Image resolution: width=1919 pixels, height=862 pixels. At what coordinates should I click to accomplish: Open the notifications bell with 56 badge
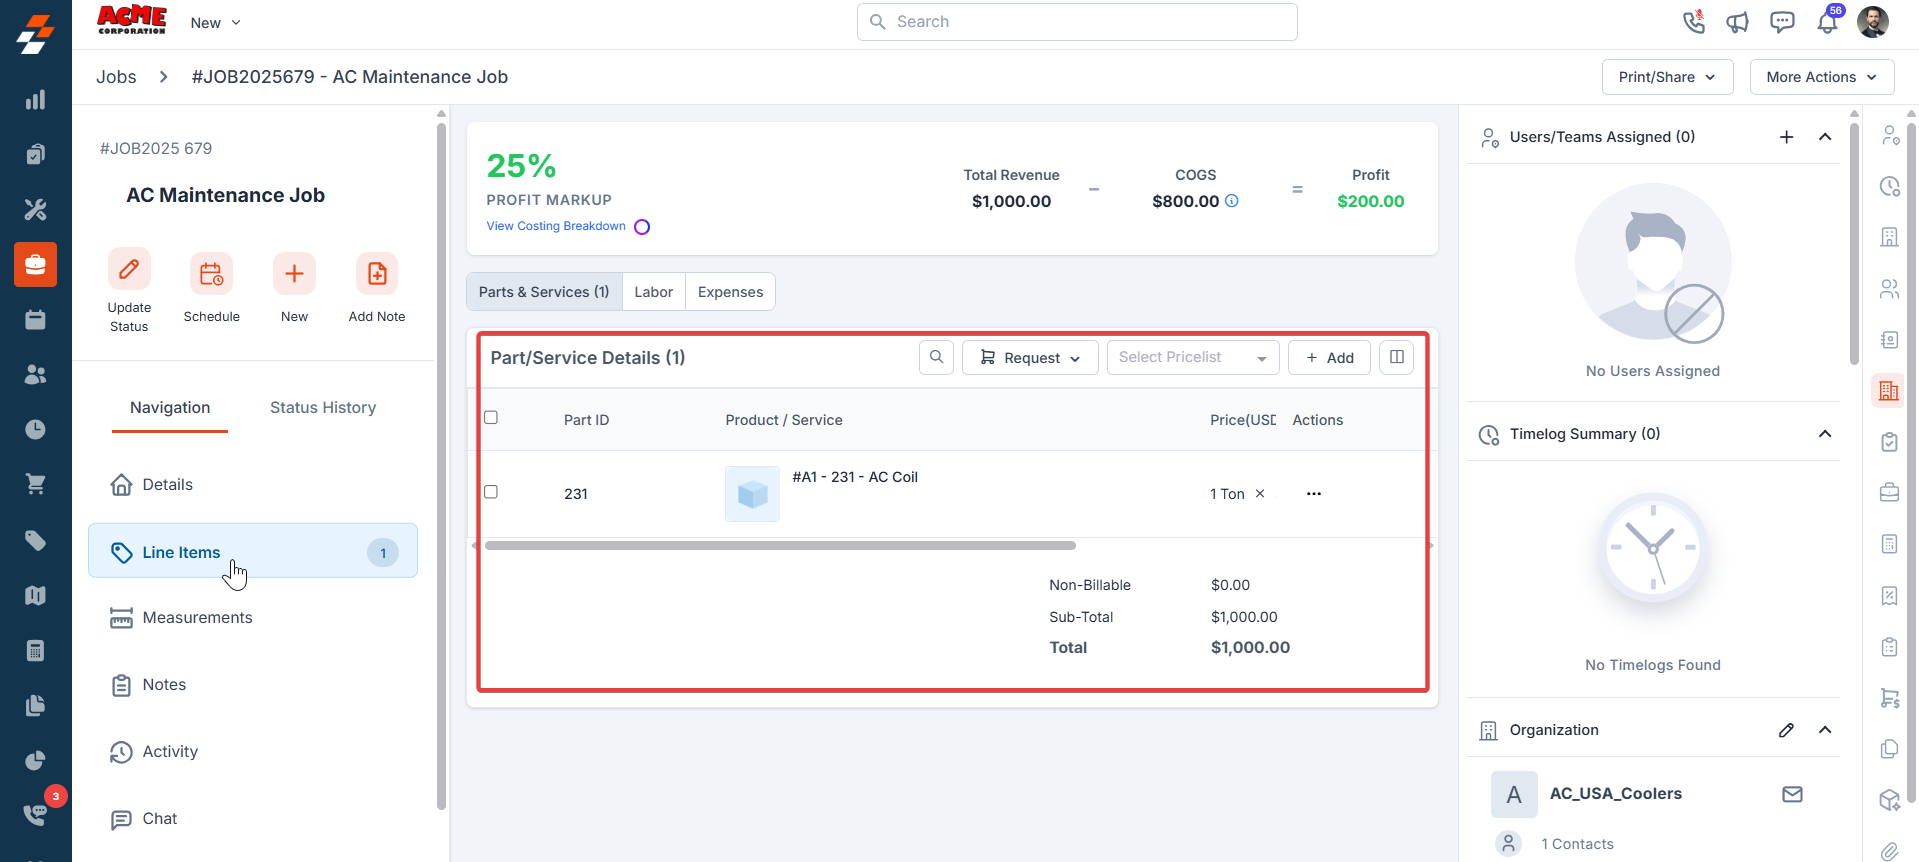point(1828,22)
